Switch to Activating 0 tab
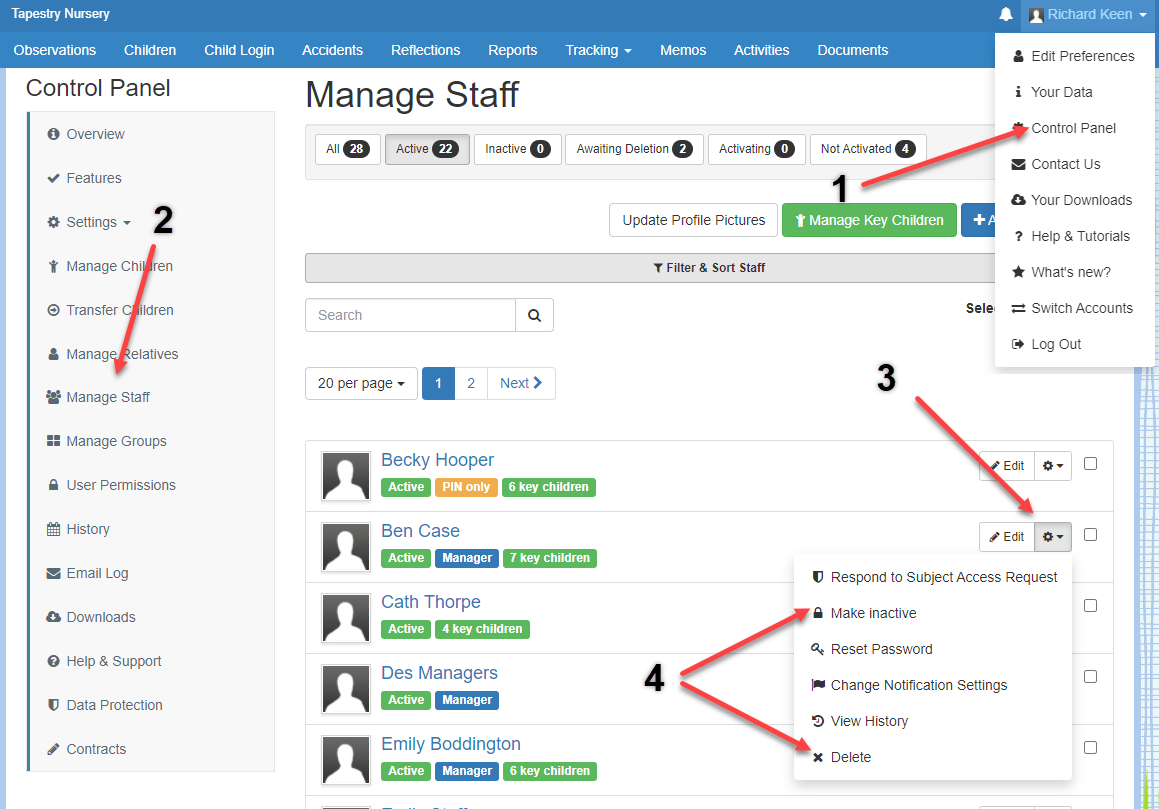 tap(756, 149)
